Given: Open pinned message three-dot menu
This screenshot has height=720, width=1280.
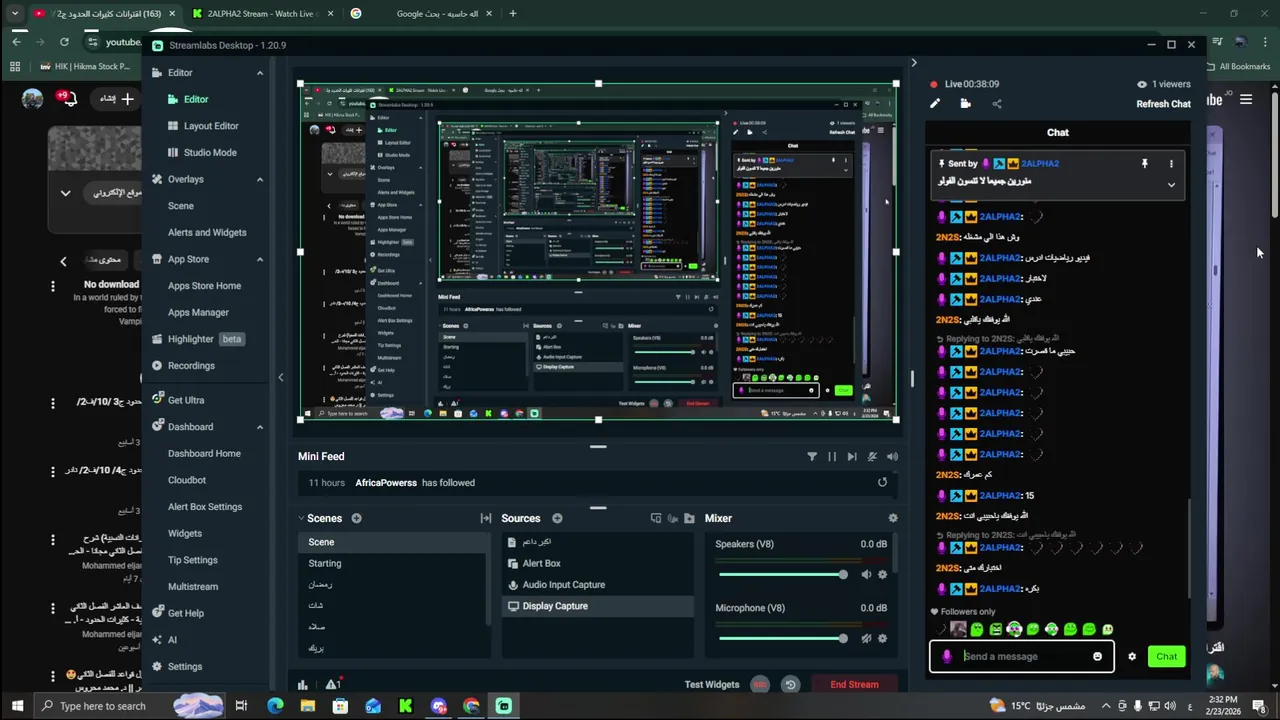Looking at the screenshot, I should (x=1171, y=164).
